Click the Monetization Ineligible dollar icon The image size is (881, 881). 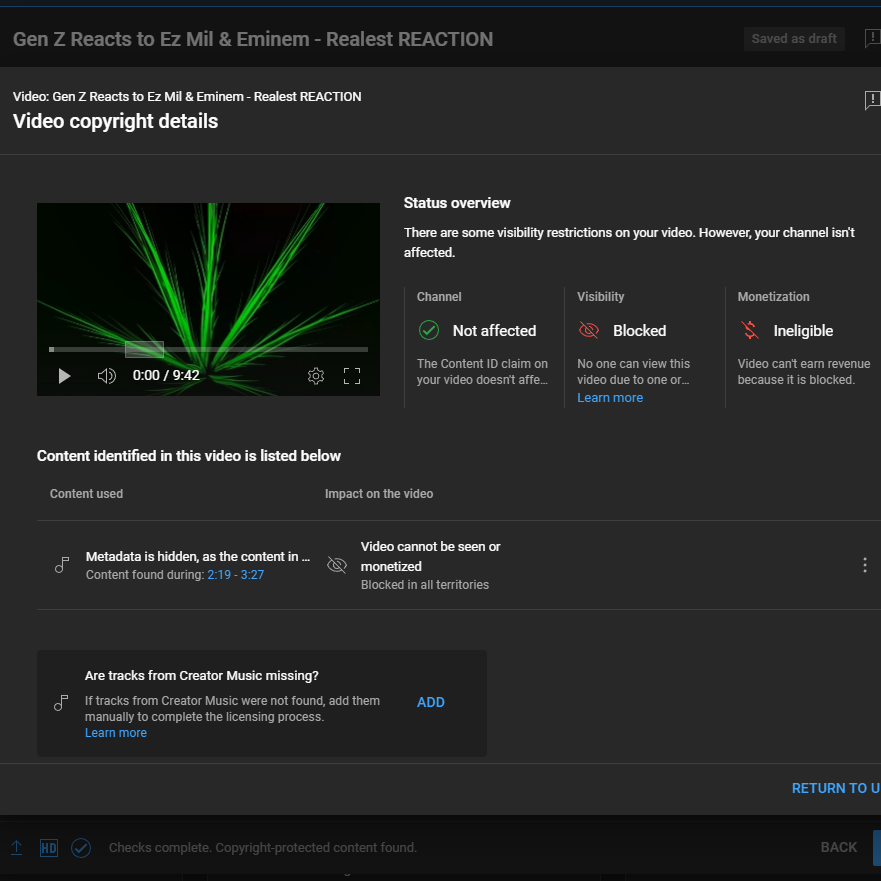point(749,331)
